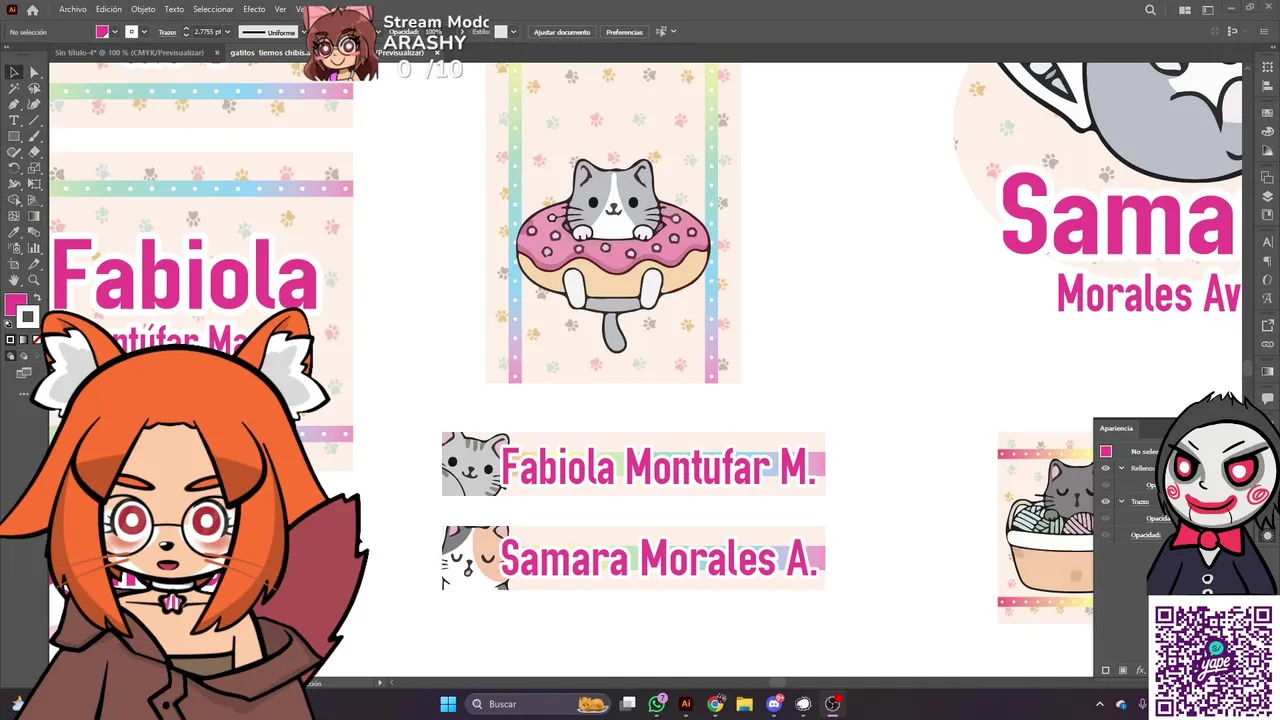Set None mode below the fill swatch

coord(37,340)
